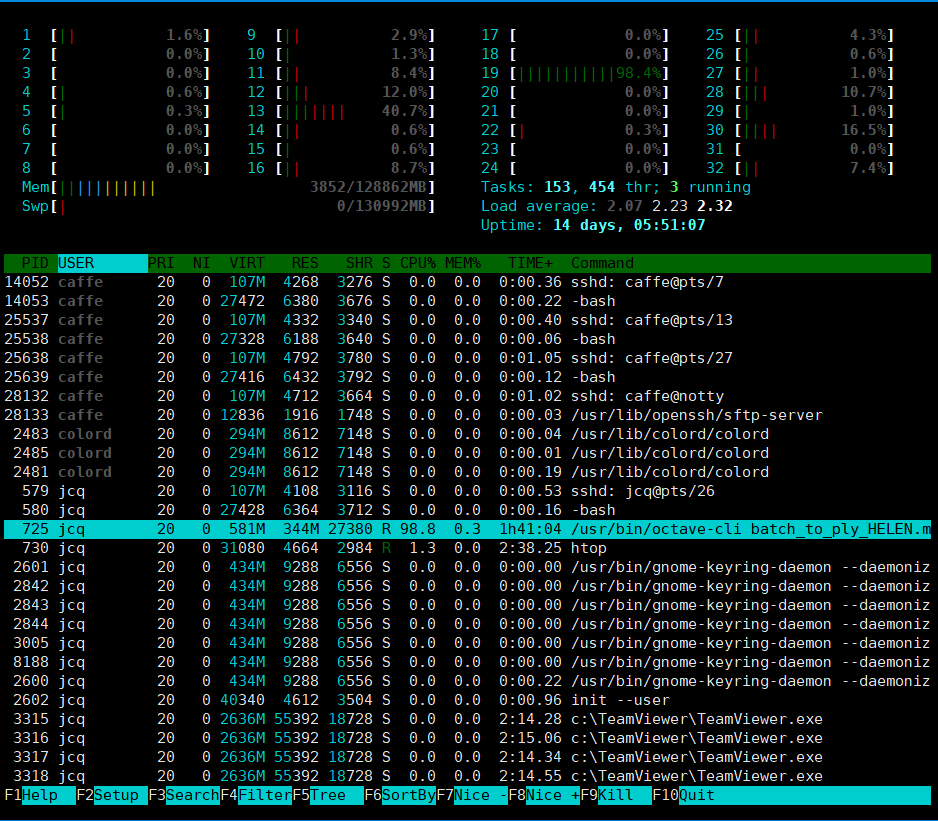Select colord process with PID 2483

pyautogui.click(x=467, y=434)
